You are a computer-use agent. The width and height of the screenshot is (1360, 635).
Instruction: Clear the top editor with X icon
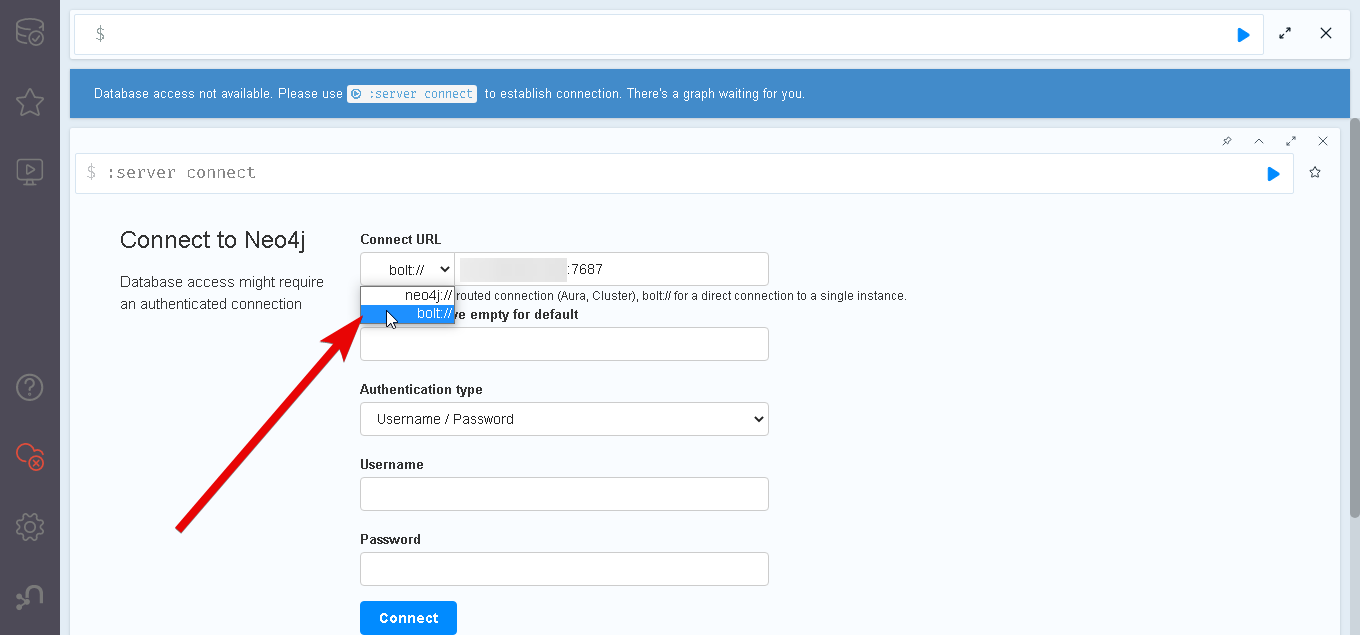tap(1326, 34)
